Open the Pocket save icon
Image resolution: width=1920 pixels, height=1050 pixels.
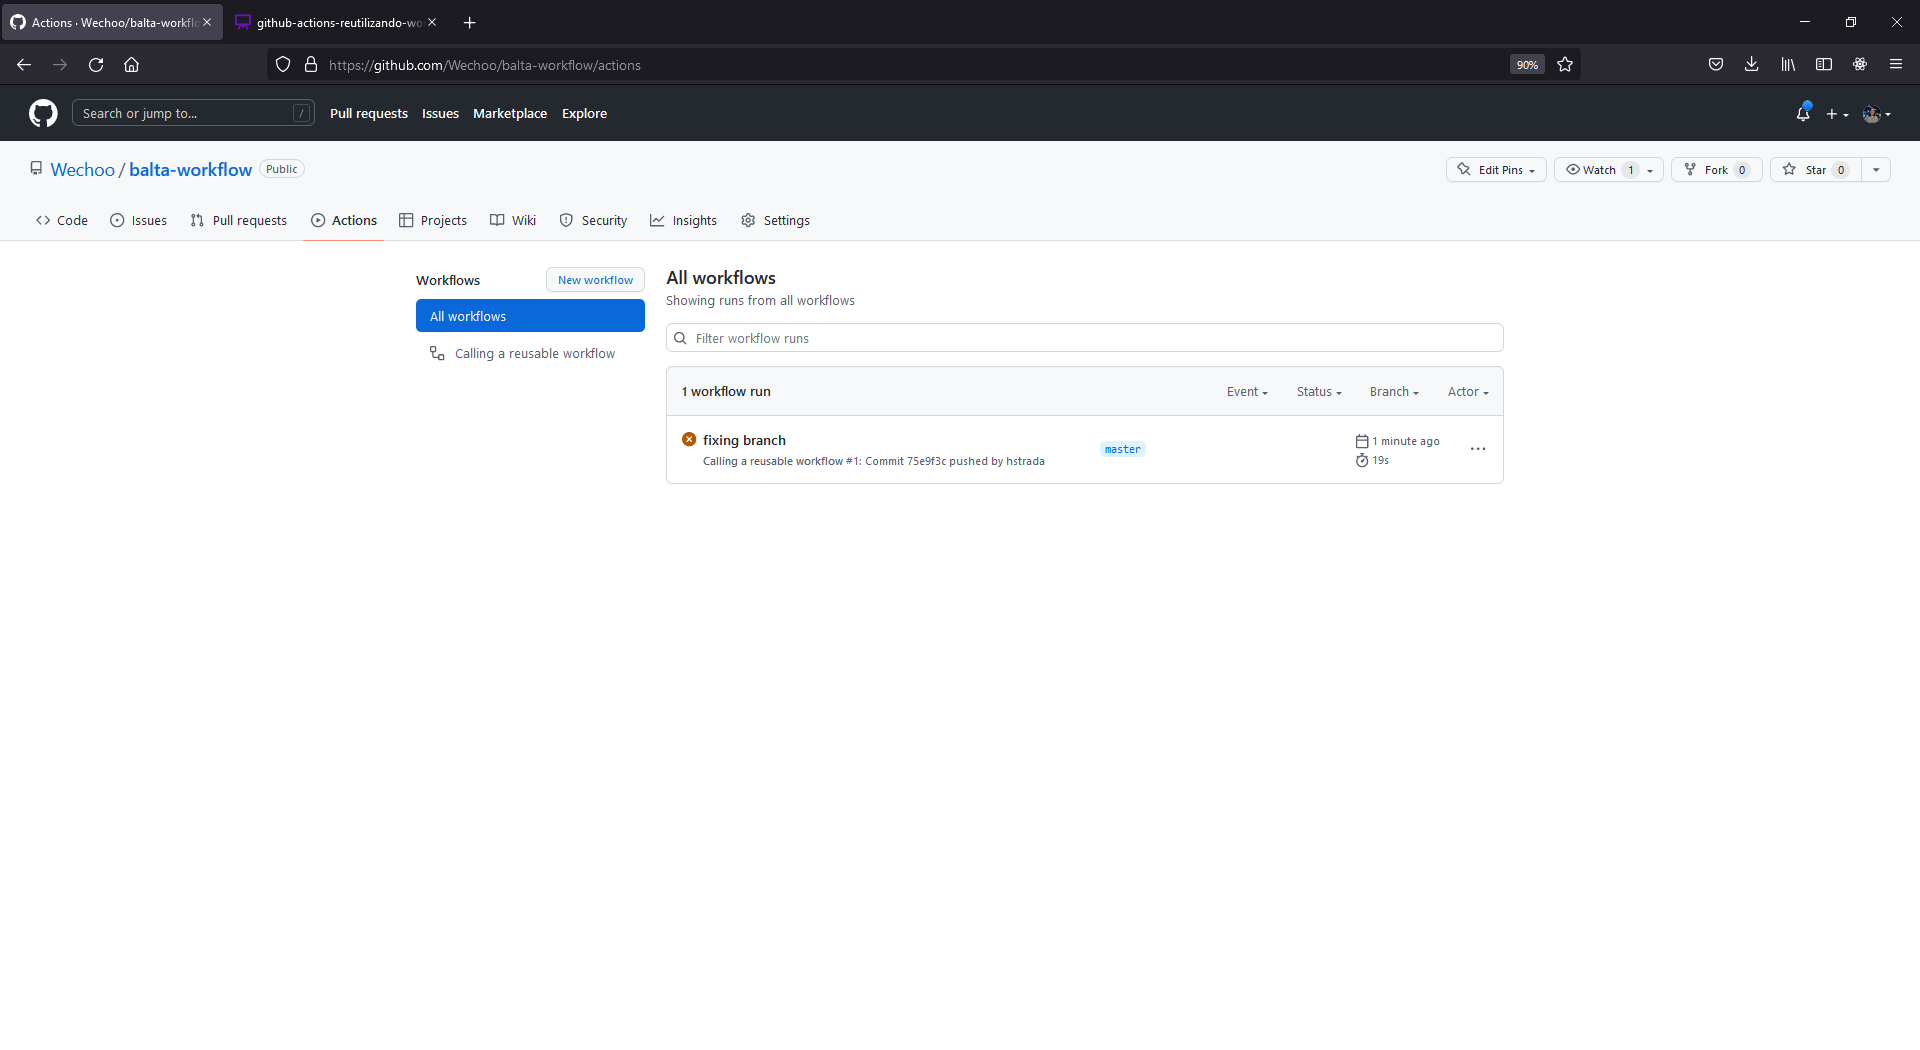coord(1716,65)
